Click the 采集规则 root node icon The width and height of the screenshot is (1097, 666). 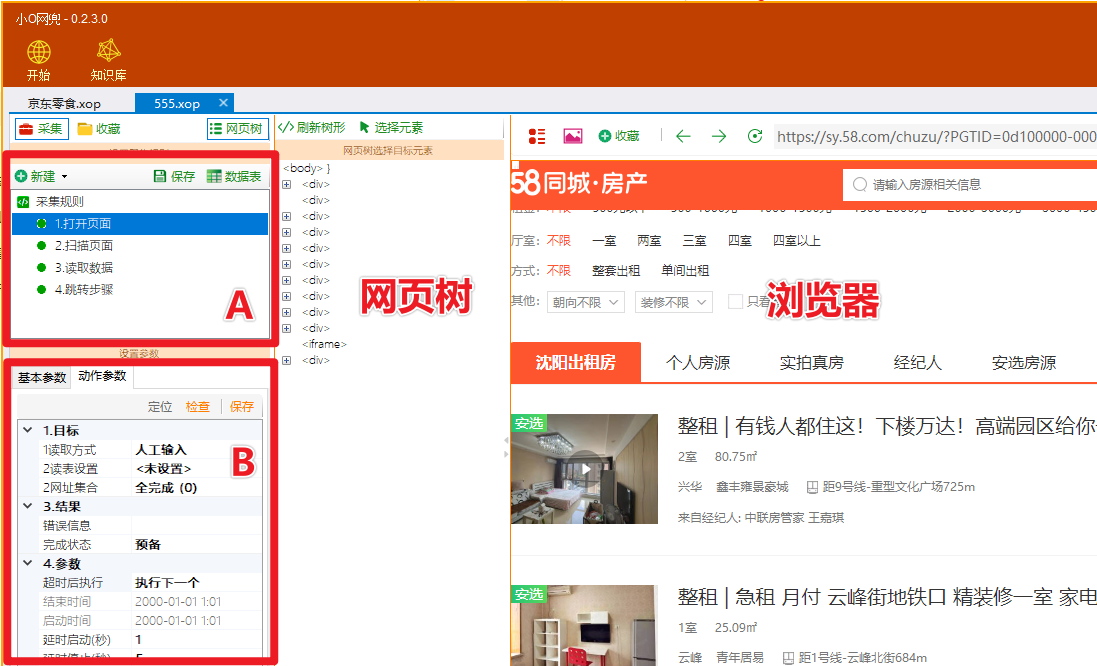pyautogui.click(x=23, y=201)
